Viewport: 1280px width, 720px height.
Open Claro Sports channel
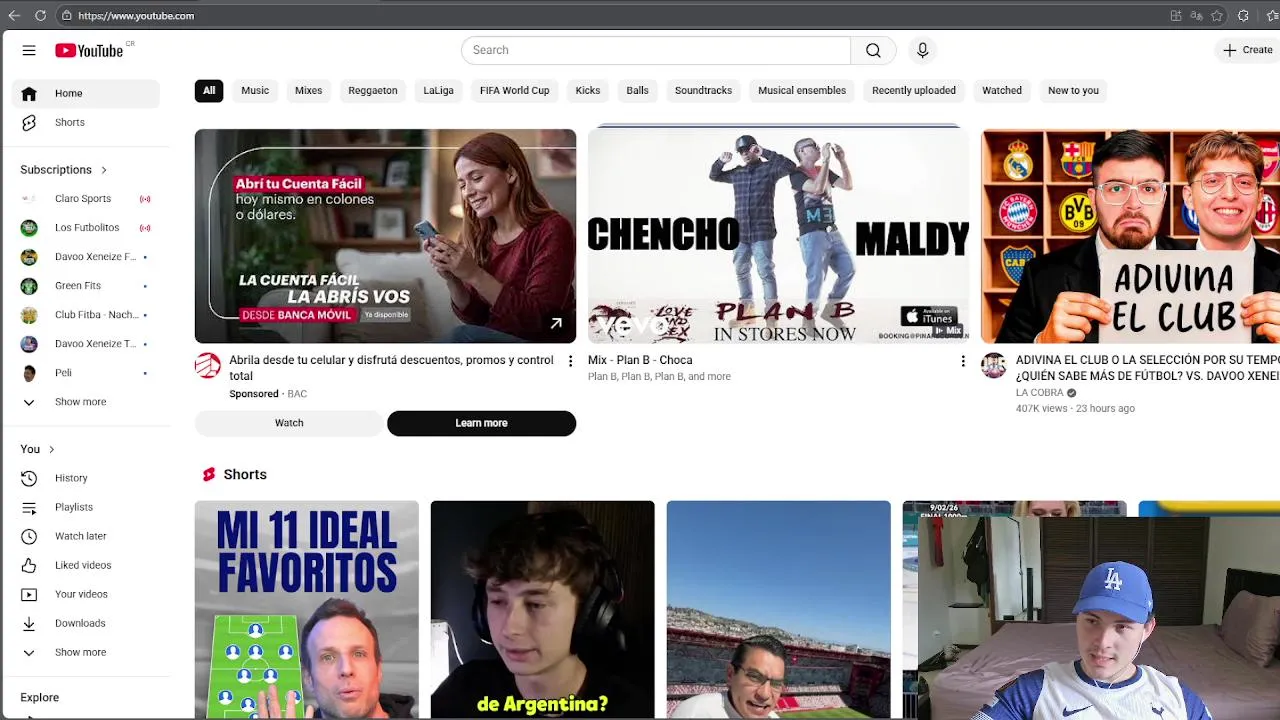point(86,198)
